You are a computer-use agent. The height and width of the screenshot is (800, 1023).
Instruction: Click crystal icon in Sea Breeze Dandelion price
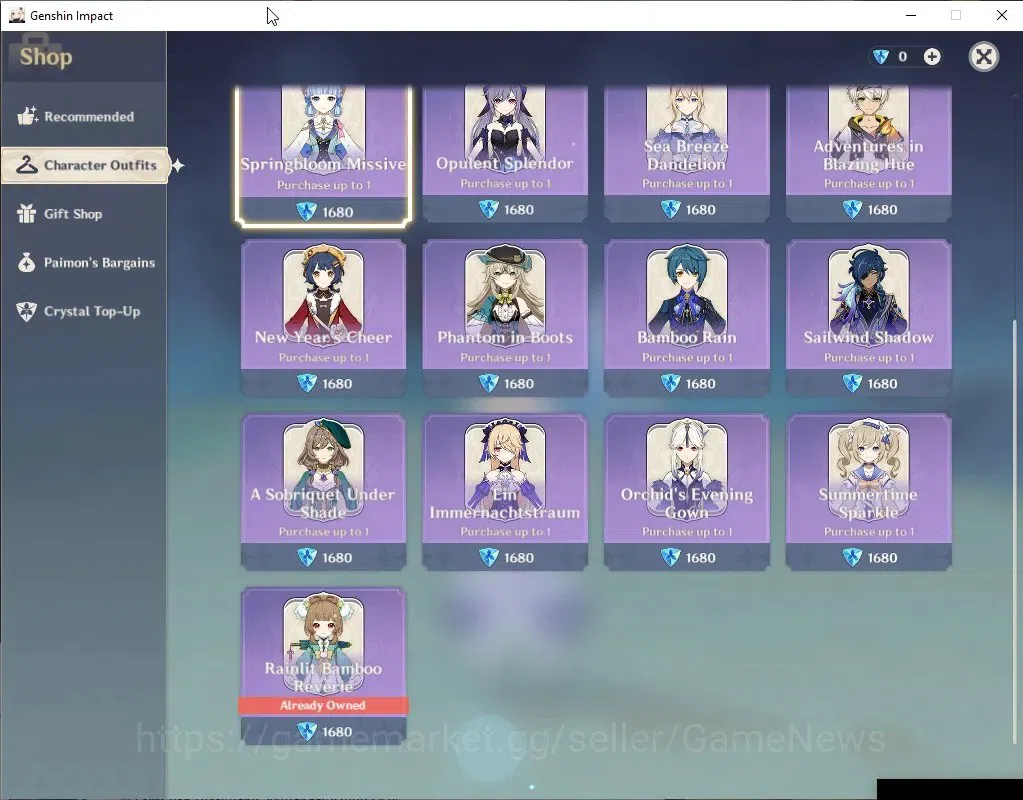(x=670, y=209)
